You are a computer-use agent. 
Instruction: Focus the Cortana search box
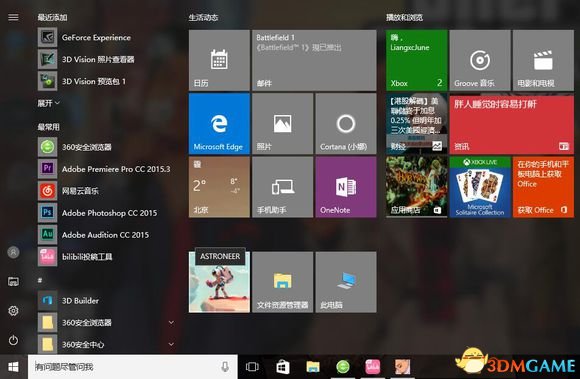133,367
